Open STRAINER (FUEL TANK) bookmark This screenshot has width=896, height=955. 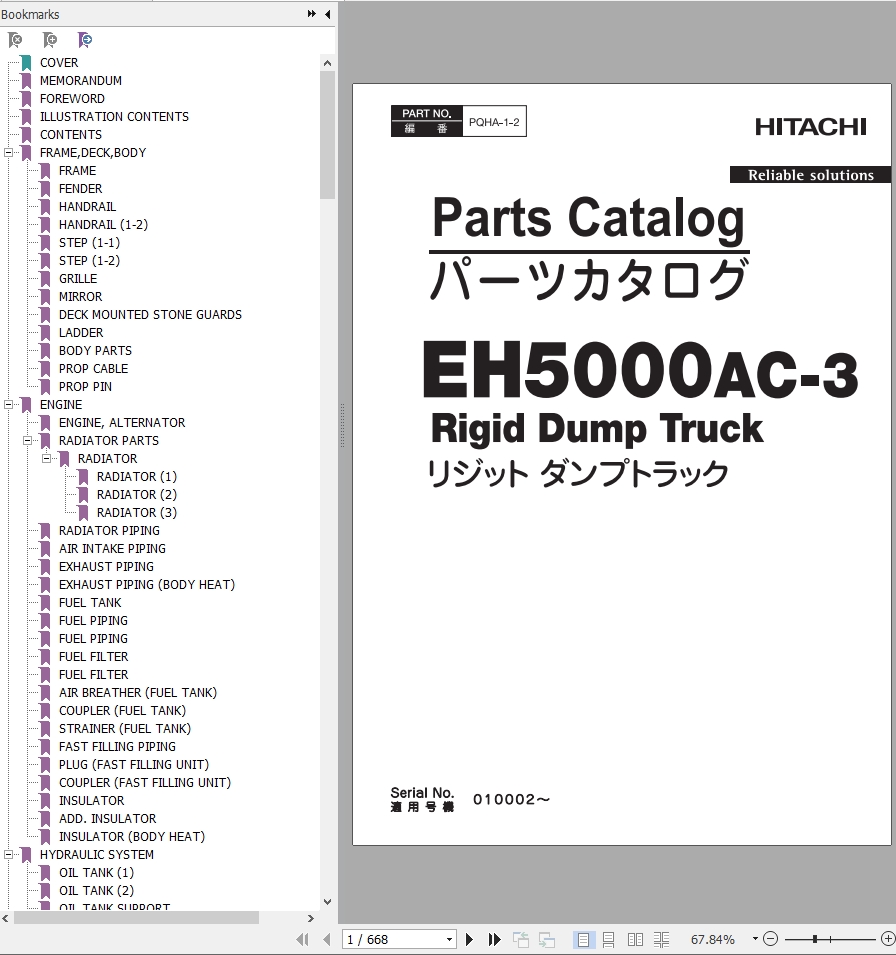[x=125, y=728]
